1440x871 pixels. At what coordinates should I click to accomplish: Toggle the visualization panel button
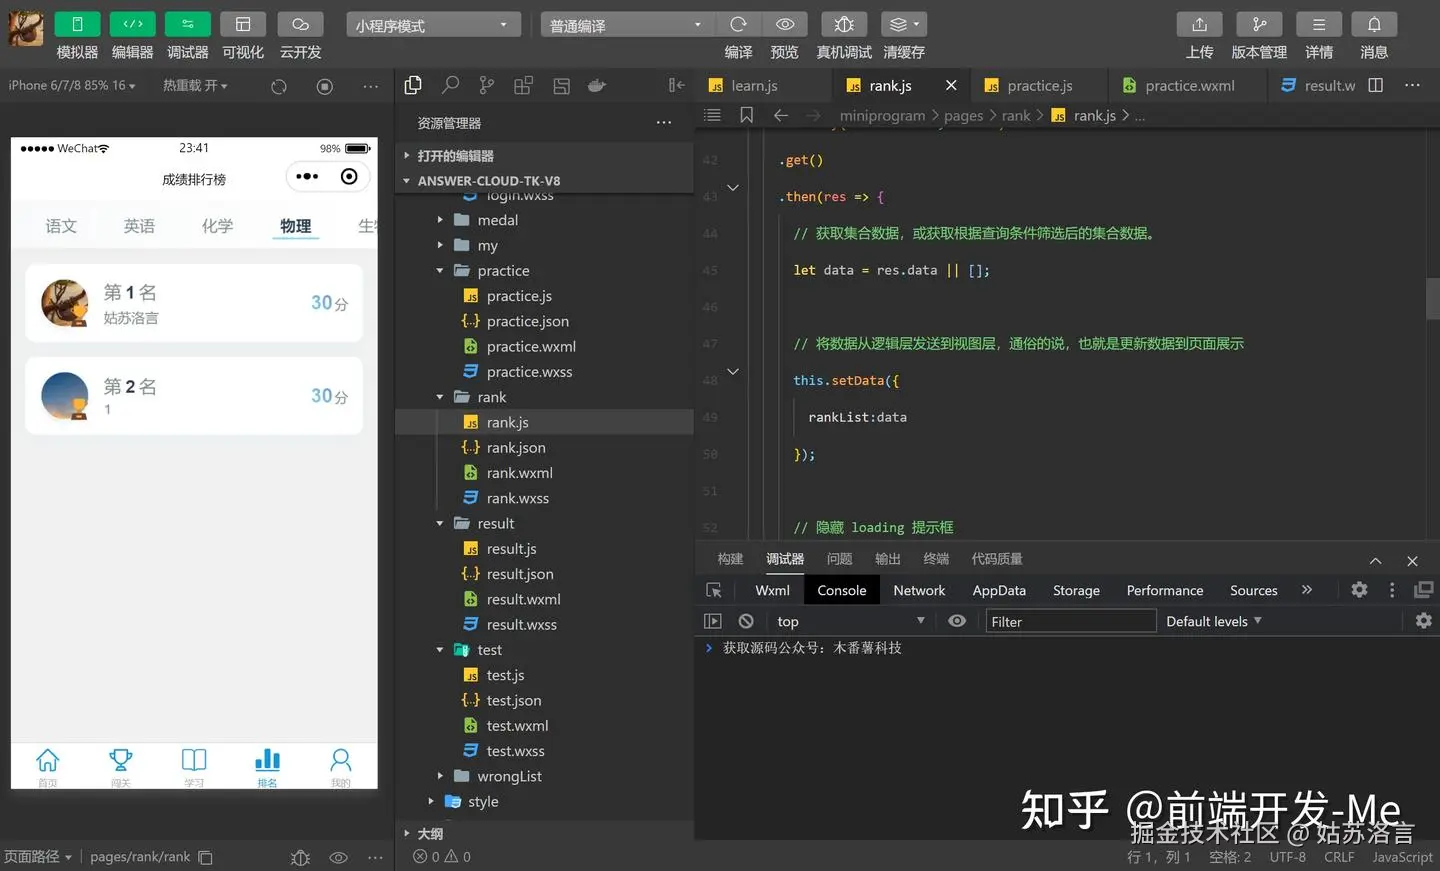coord(243,25)
